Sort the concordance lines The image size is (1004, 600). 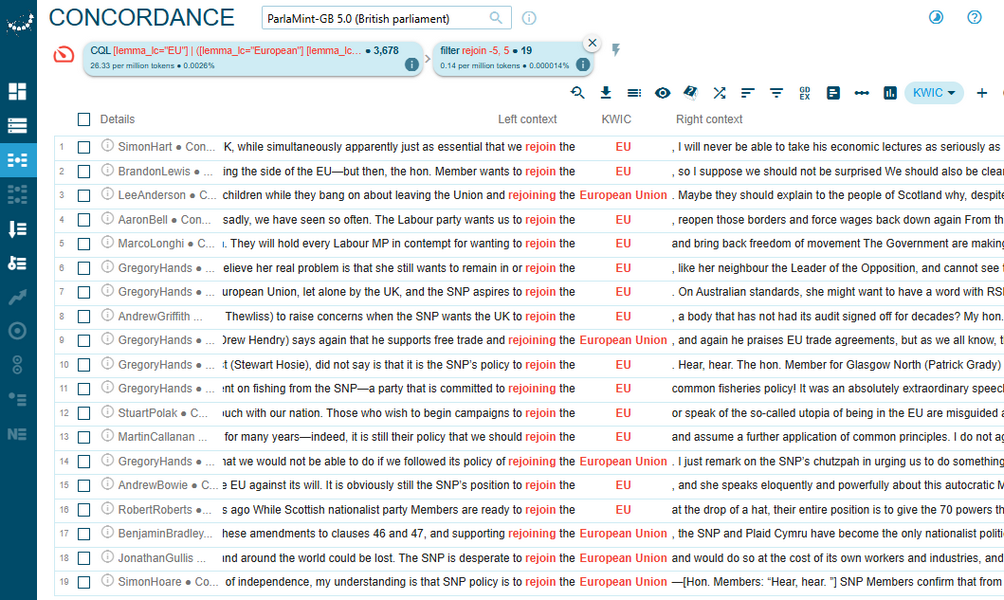(747, 92)
